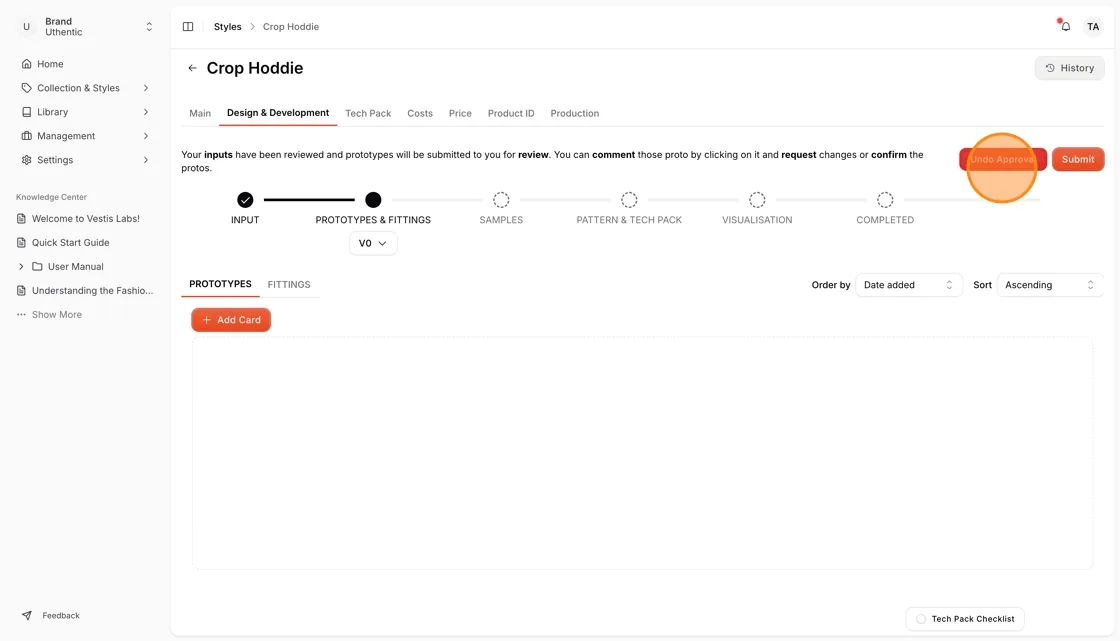Click the Tech Pack Checklist label

point(972,619)
